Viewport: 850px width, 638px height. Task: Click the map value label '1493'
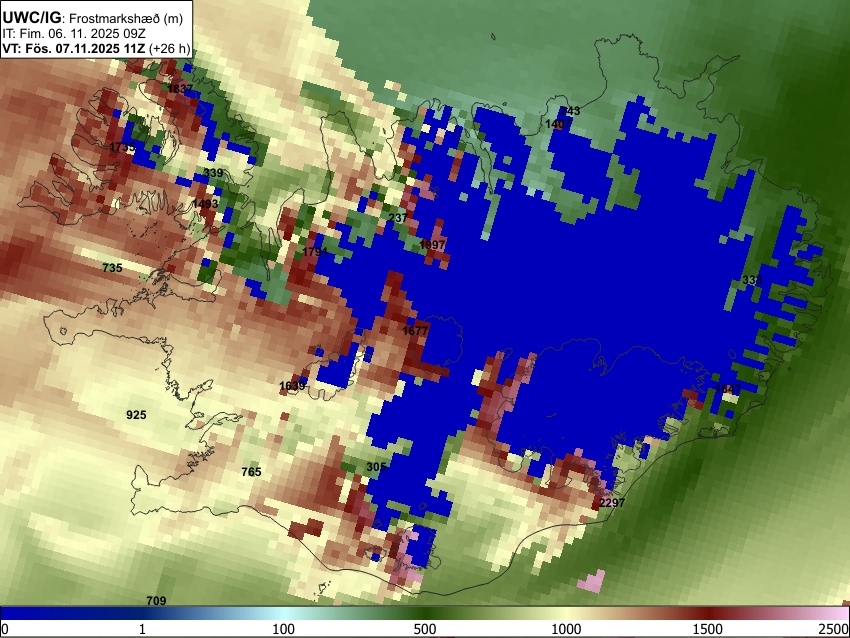pos(205,204)
